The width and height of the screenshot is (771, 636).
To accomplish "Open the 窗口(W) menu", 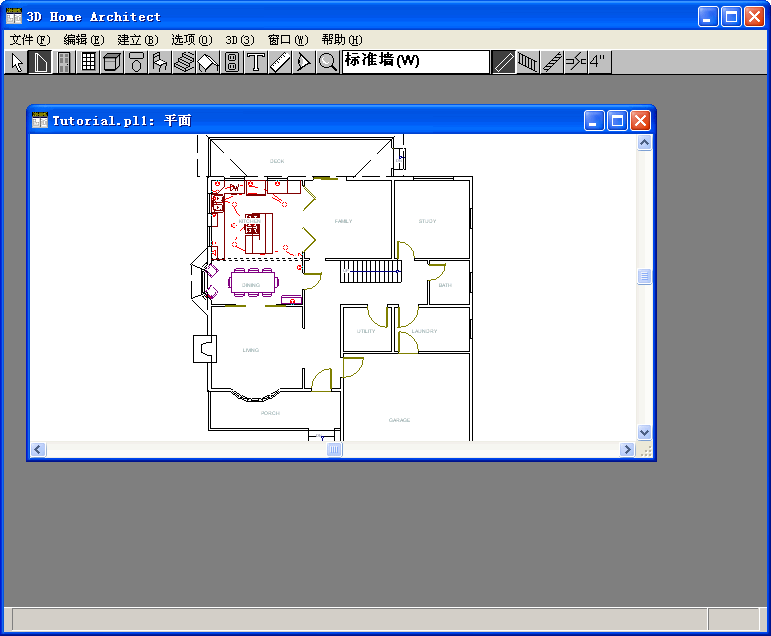I will [288, 40].
